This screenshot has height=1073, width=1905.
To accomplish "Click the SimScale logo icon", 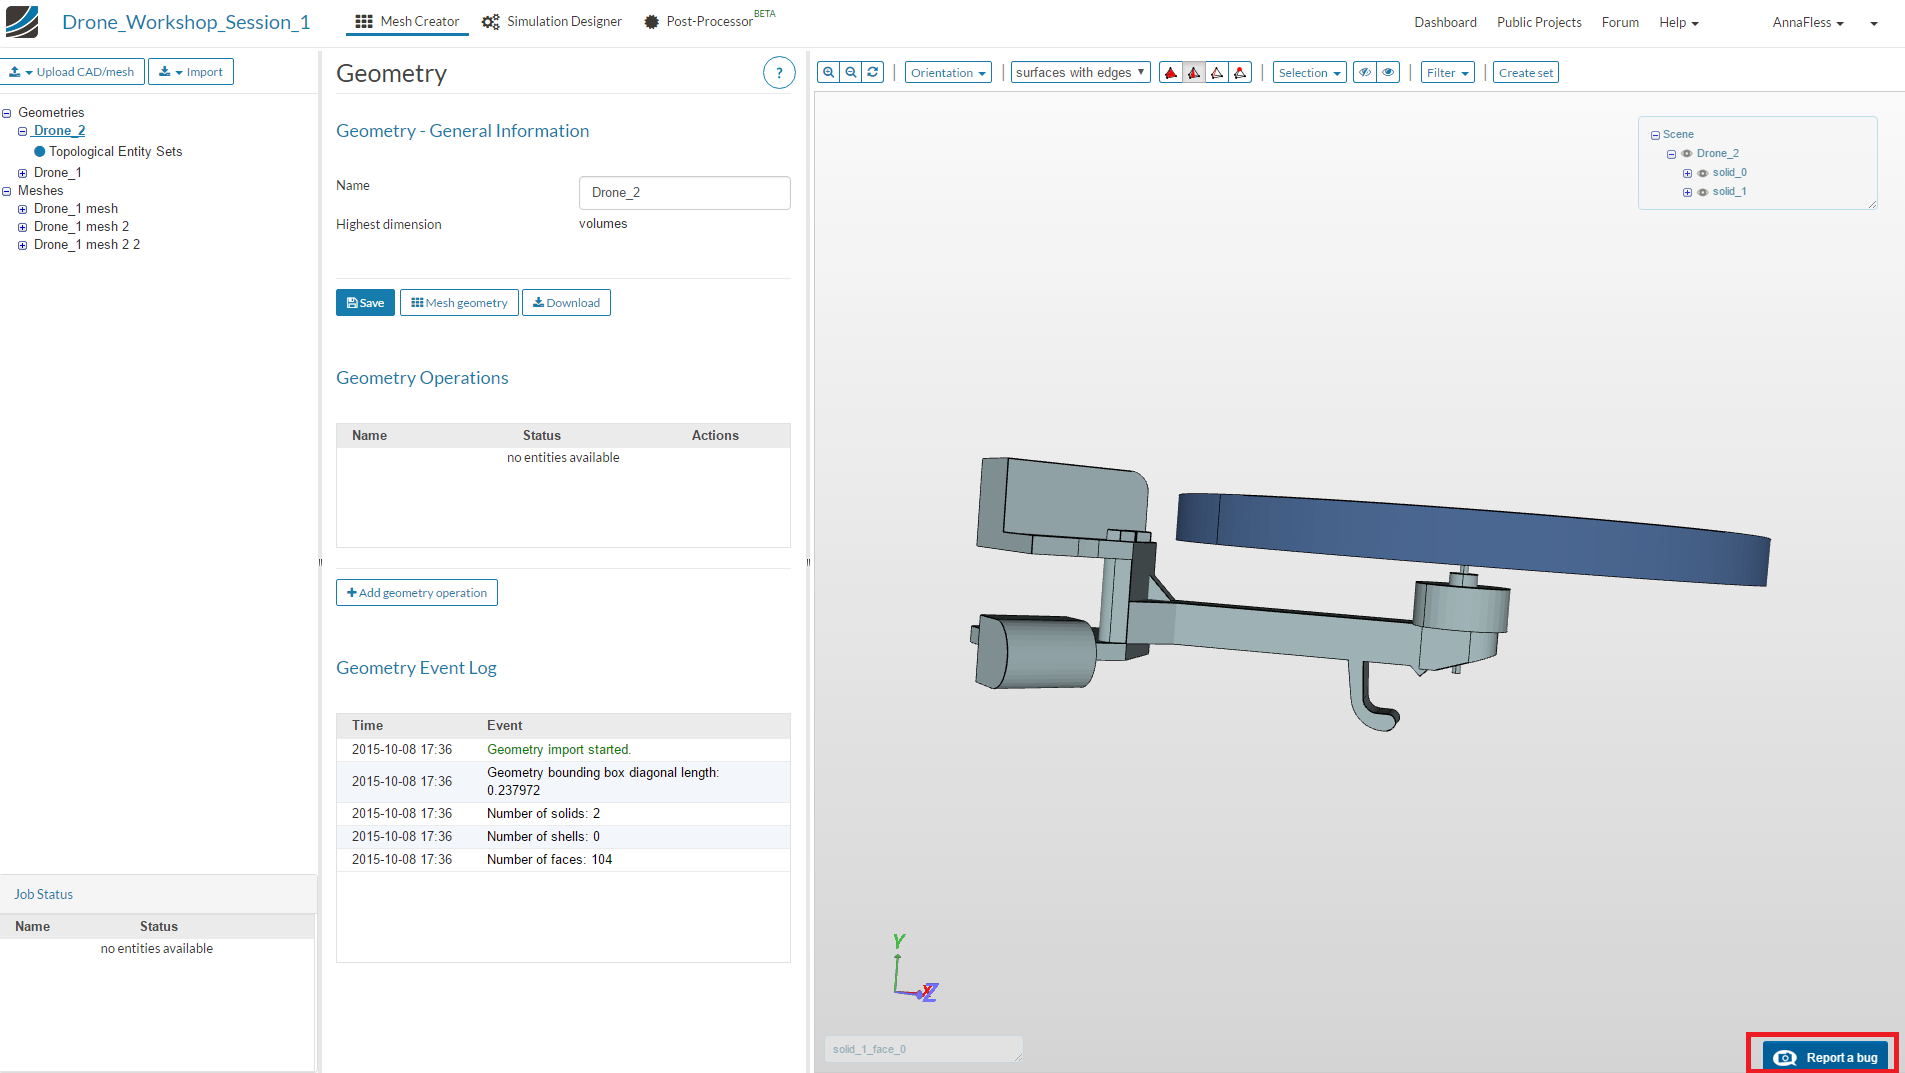I will pyautogui.click(x=22, y=21).
